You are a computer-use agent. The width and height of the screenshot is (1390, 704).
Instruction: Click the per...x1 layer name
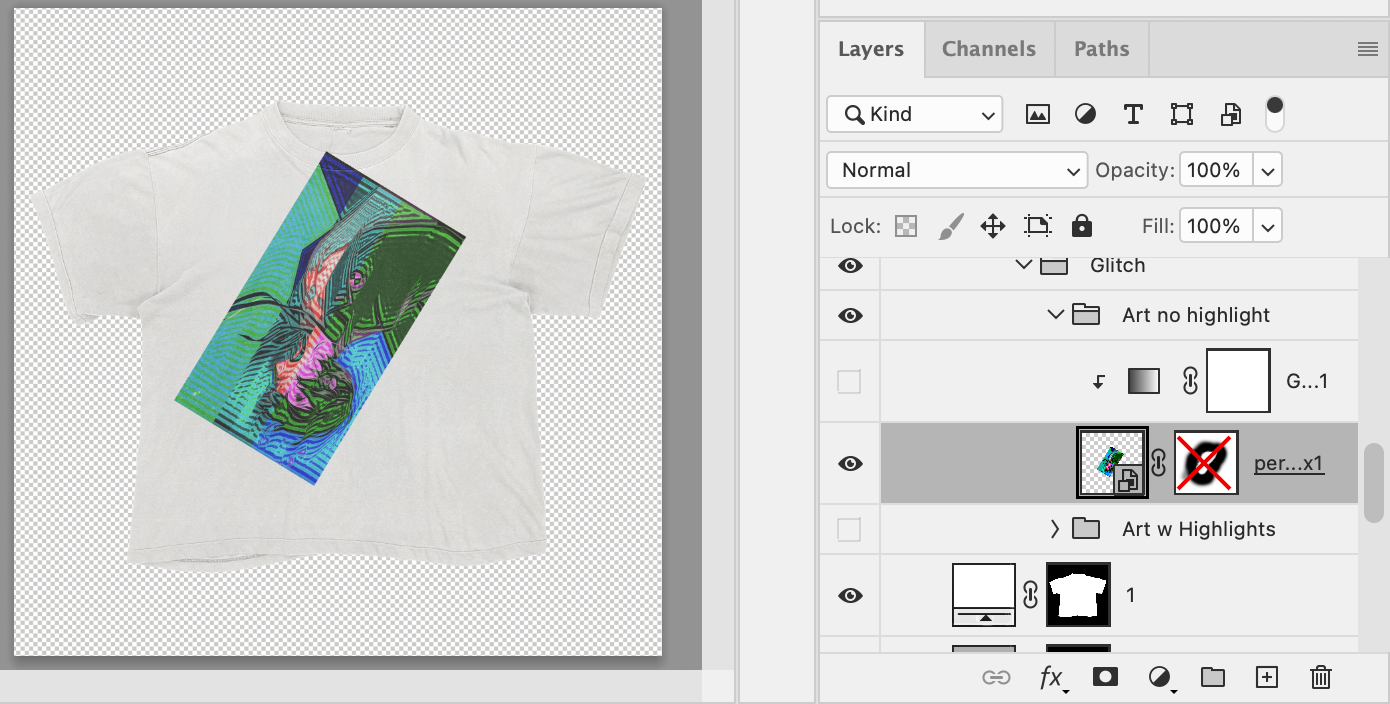pyautogui.click(x=1289, y=464)
